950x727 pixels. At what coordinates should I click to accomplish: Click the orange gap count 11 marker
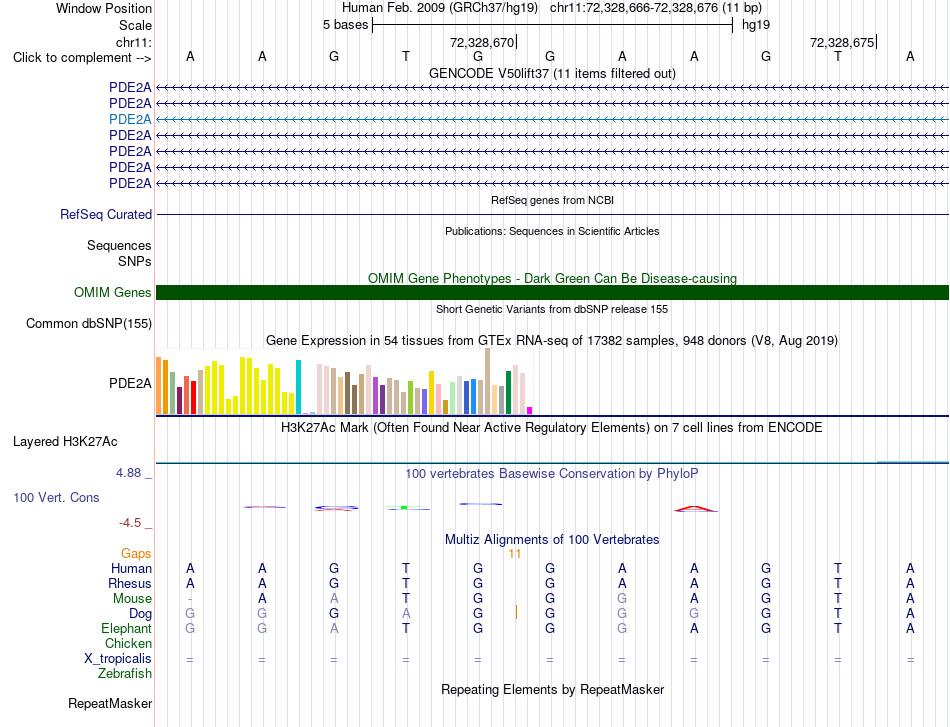[515, 554]
